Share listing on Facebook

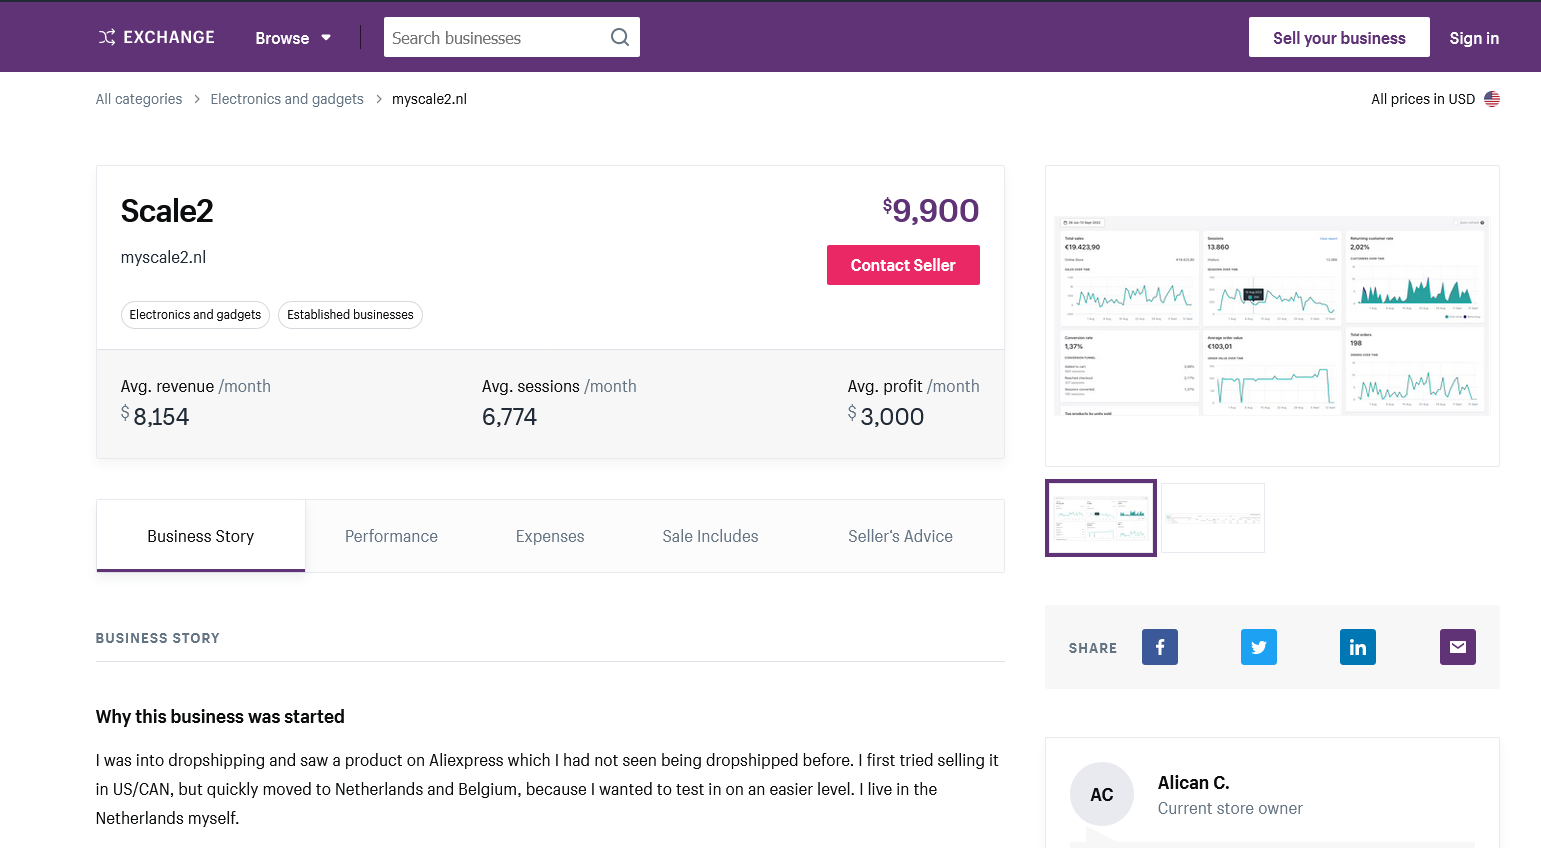(1159, 647)
